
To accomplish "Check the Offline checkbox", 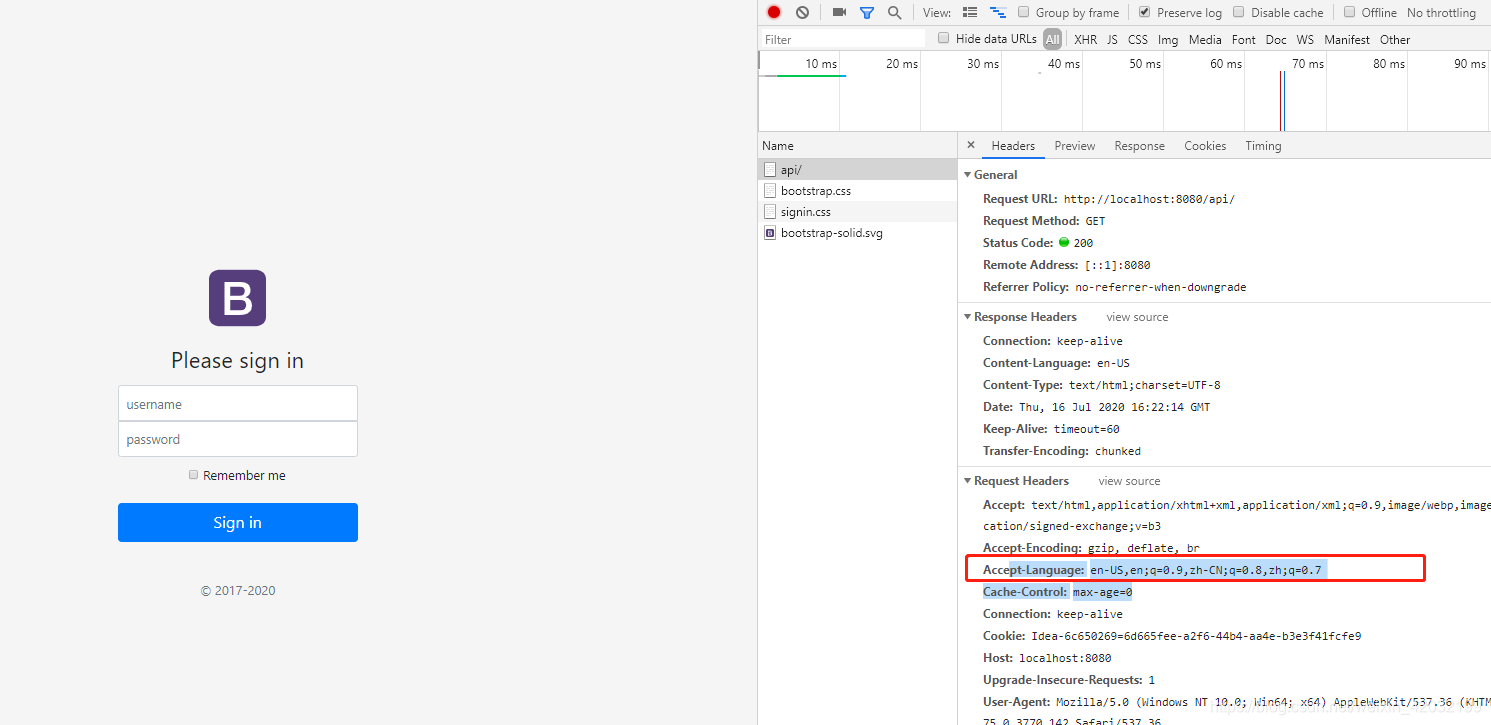I will click(x=1349, y=12).
